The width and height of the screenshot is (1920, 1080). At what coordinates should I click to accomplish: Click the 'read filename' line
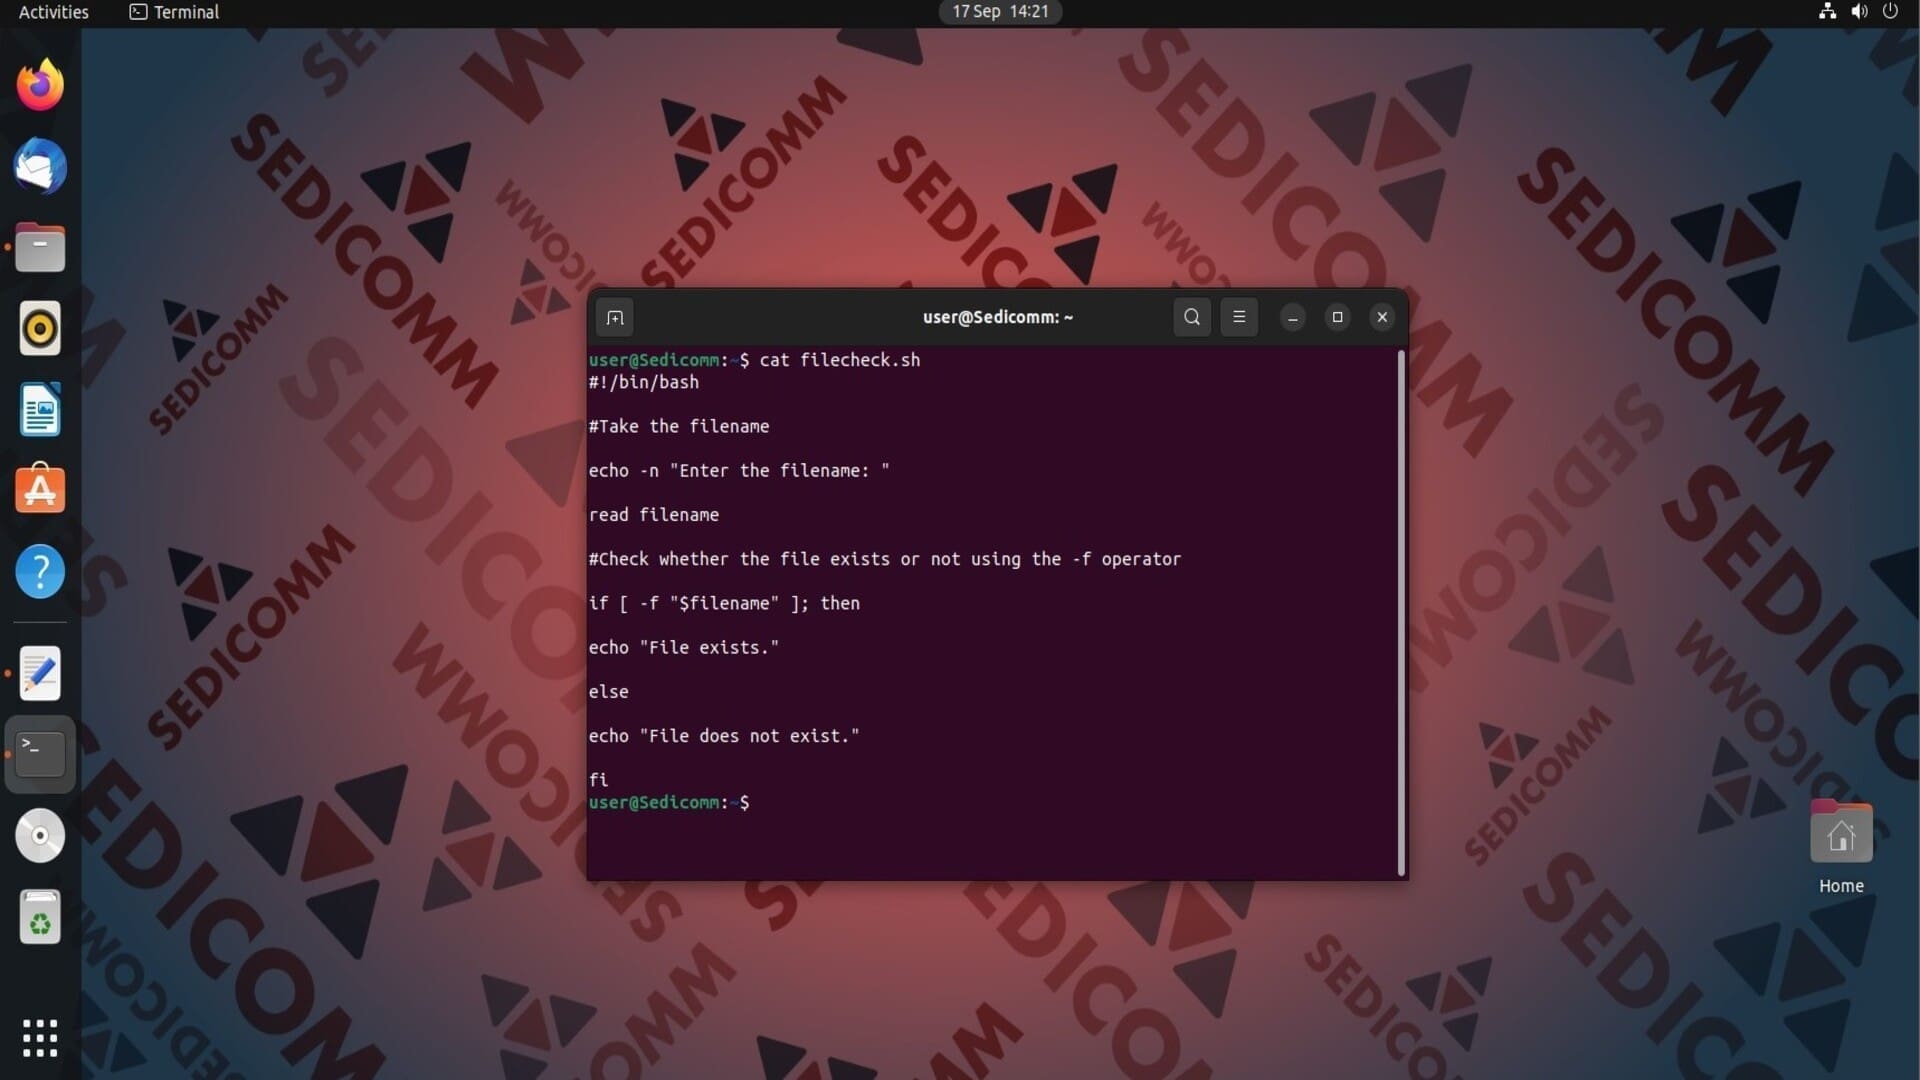coord(654,515)
